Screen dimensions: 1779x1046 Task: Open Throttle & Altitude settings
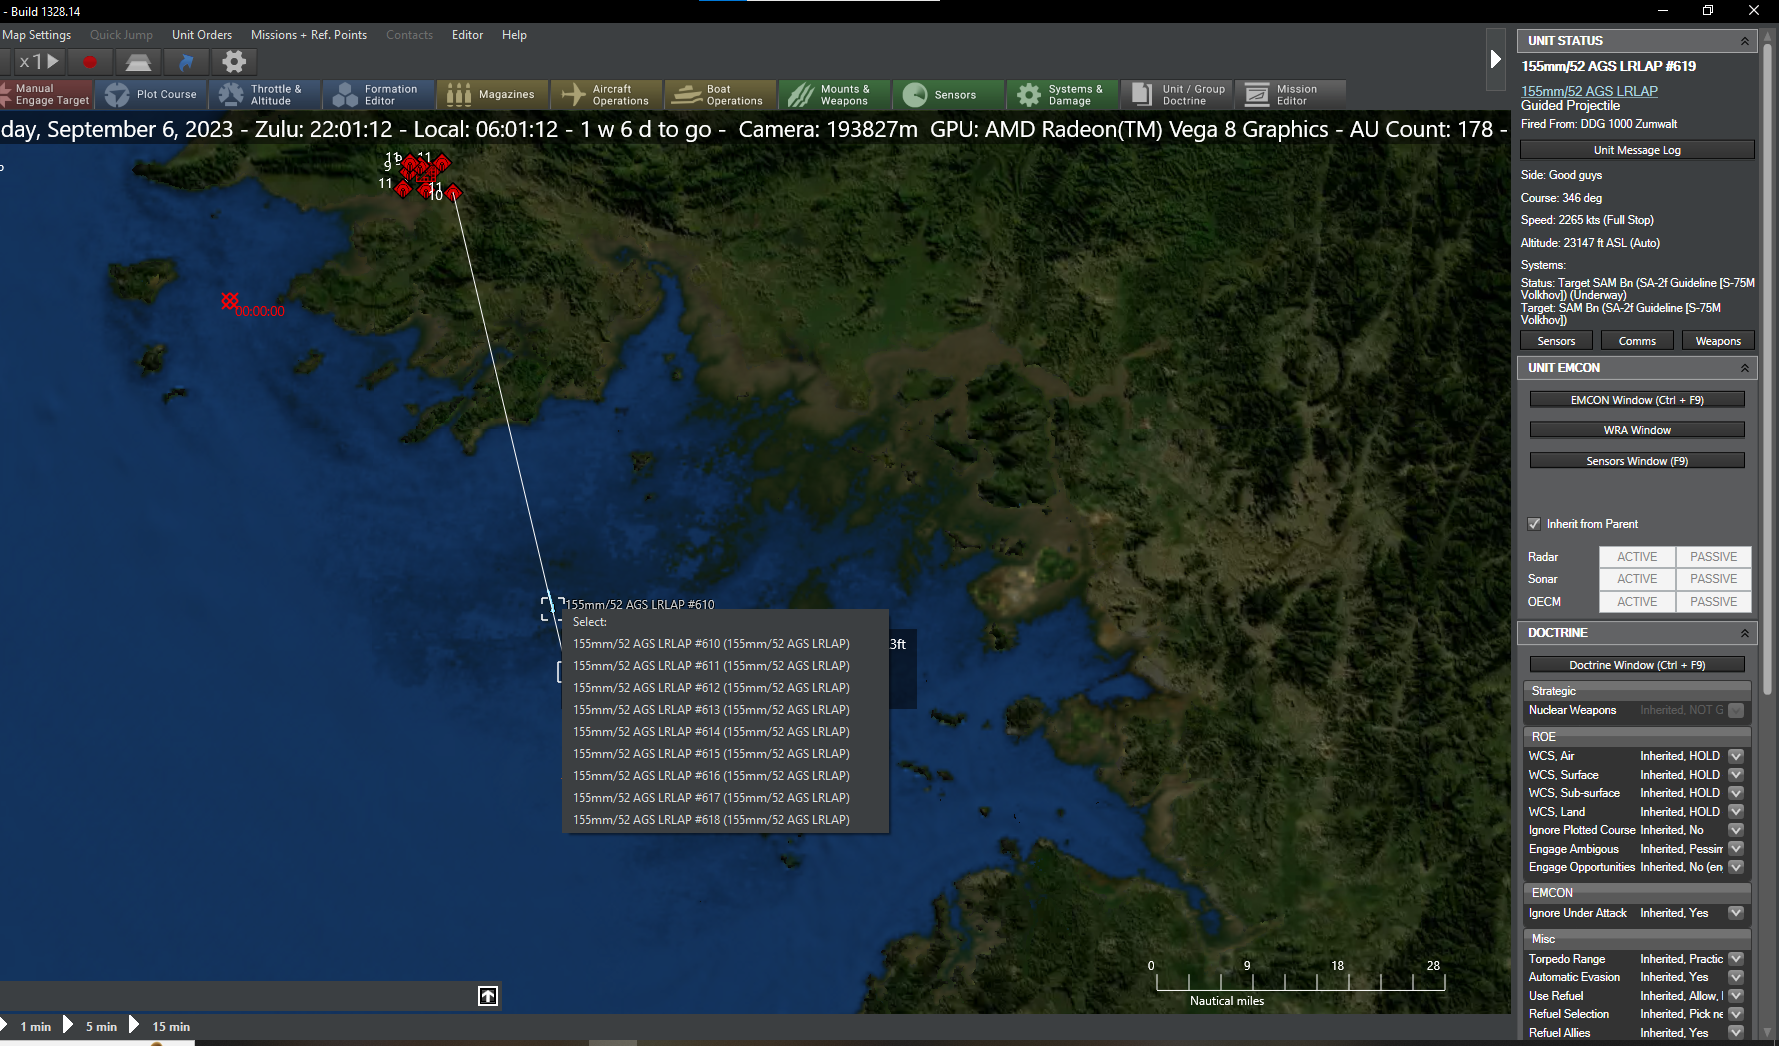click(x=266, y=95)
